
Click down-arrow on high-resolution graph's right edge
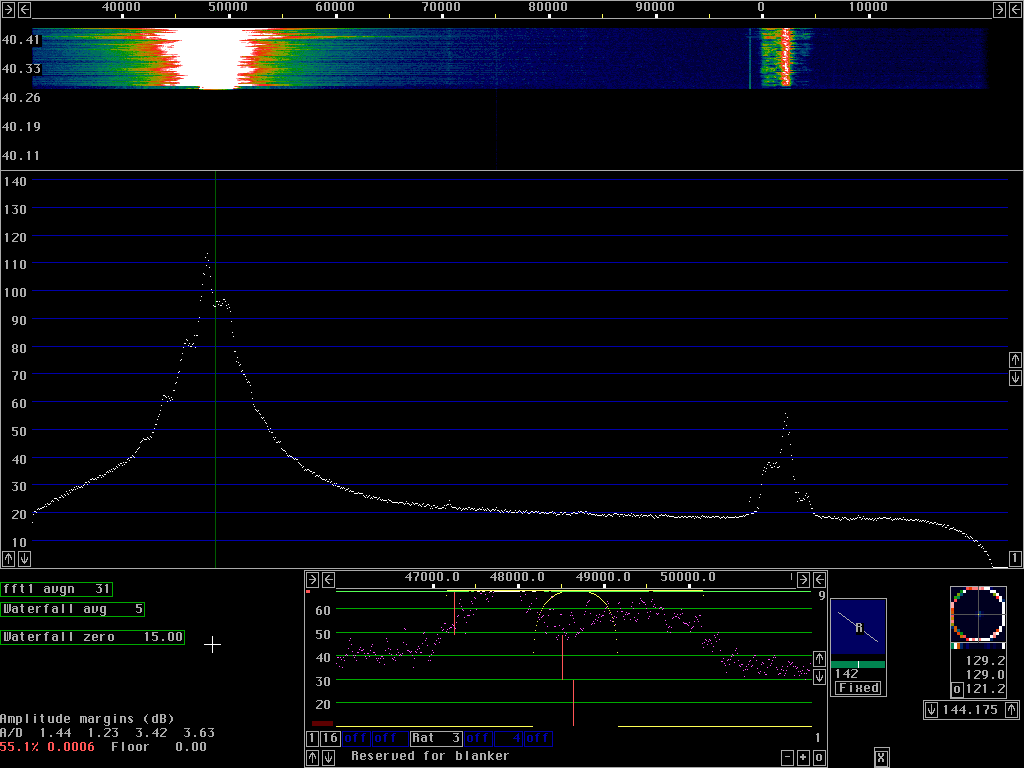pyautogui.click(x=819, y=677)
